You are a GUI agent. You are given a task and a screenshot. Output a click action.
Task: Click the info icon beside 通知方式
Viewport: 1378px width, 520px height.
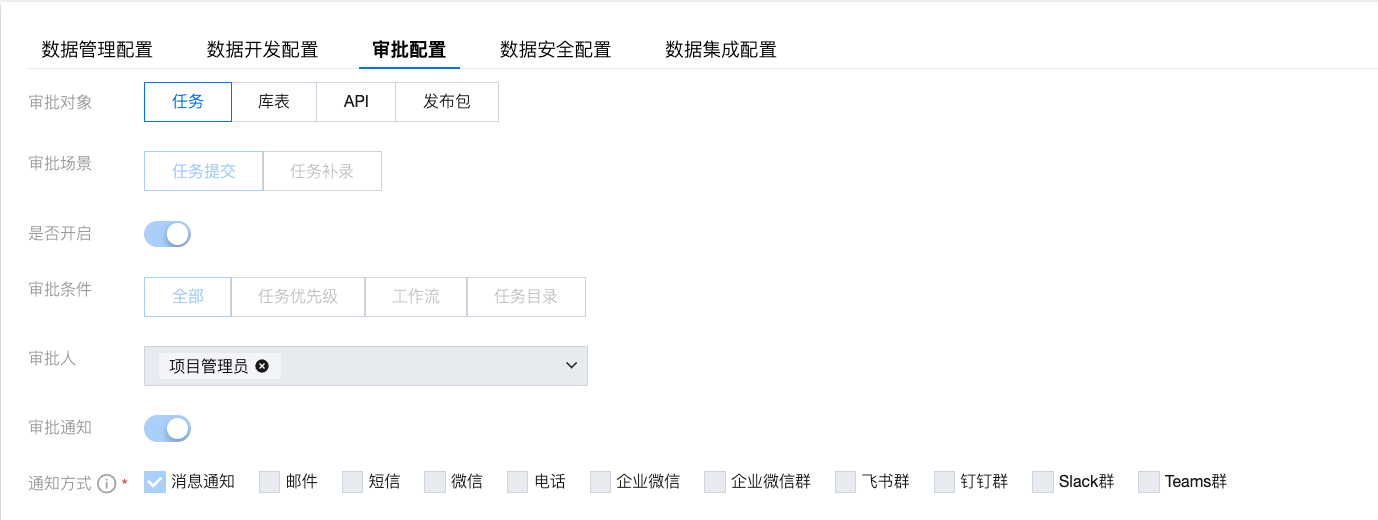pyautogui.click(x=107, y=483)
